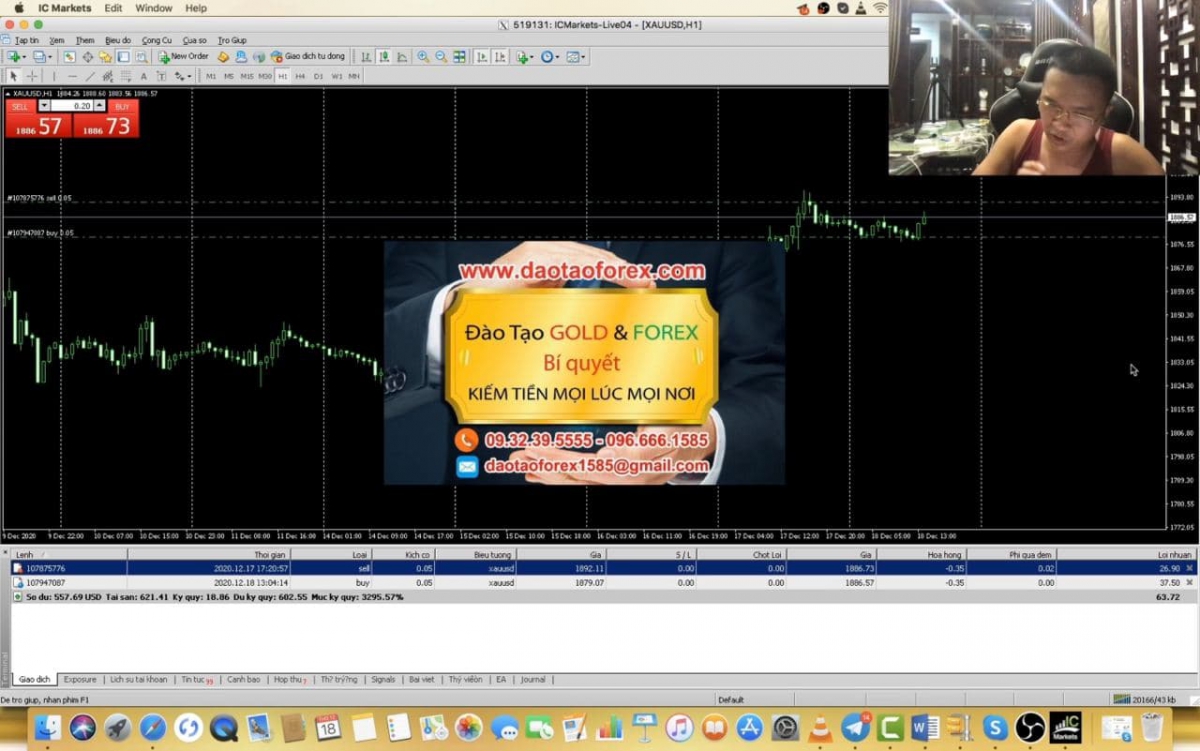The image size is (1200, 751).
Task: Open the Cong Cu menu
Action: pyautogui.click(x=157, y=40)
